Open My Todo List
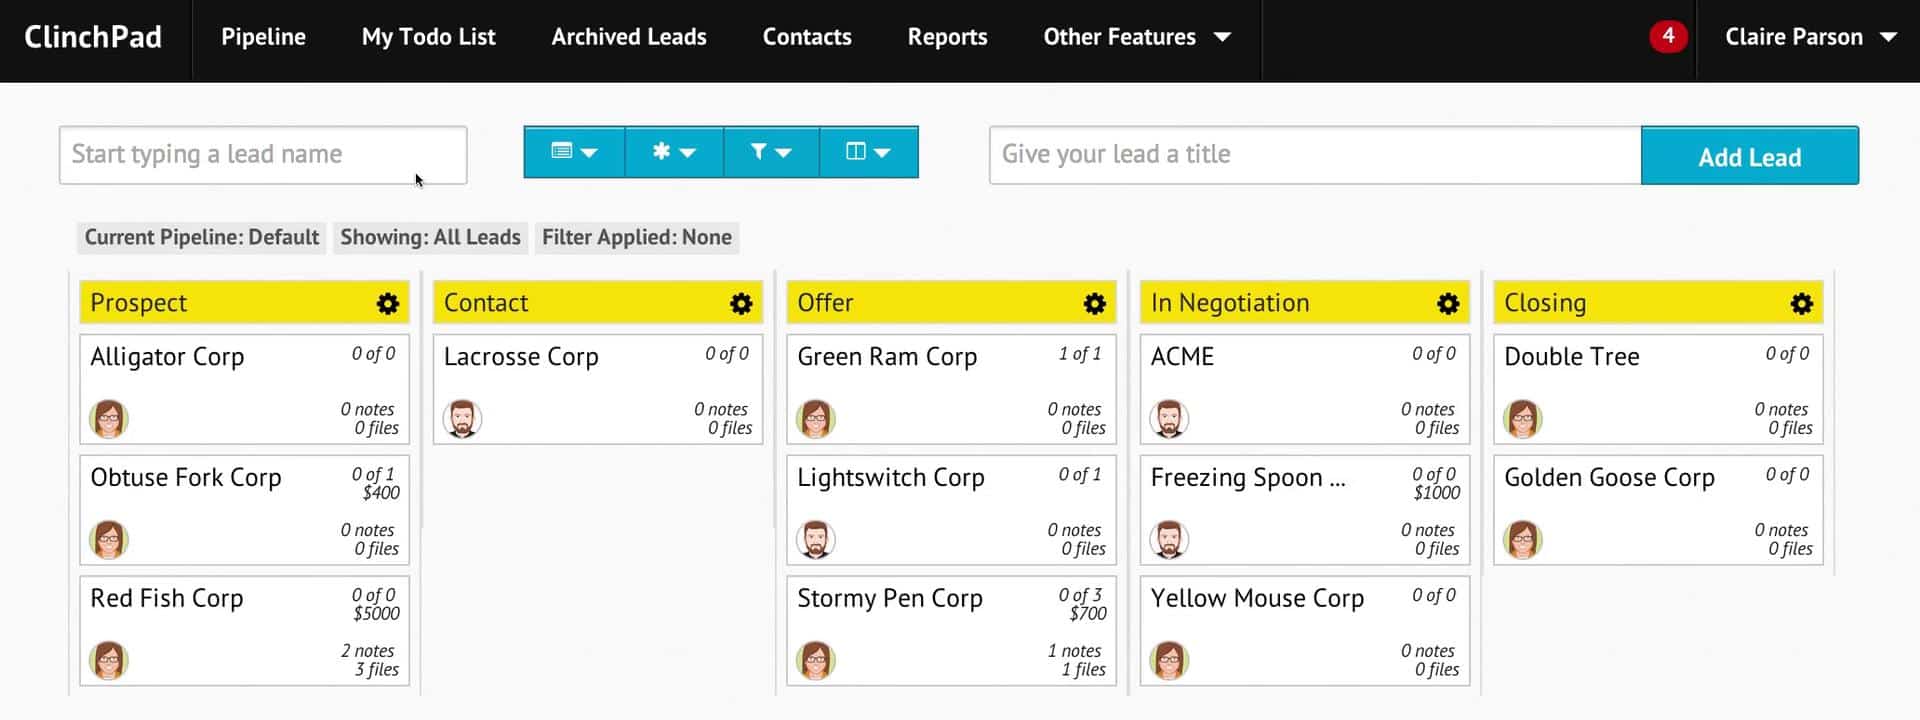This screenshot has height=720, width=1920. click(428, 37)
